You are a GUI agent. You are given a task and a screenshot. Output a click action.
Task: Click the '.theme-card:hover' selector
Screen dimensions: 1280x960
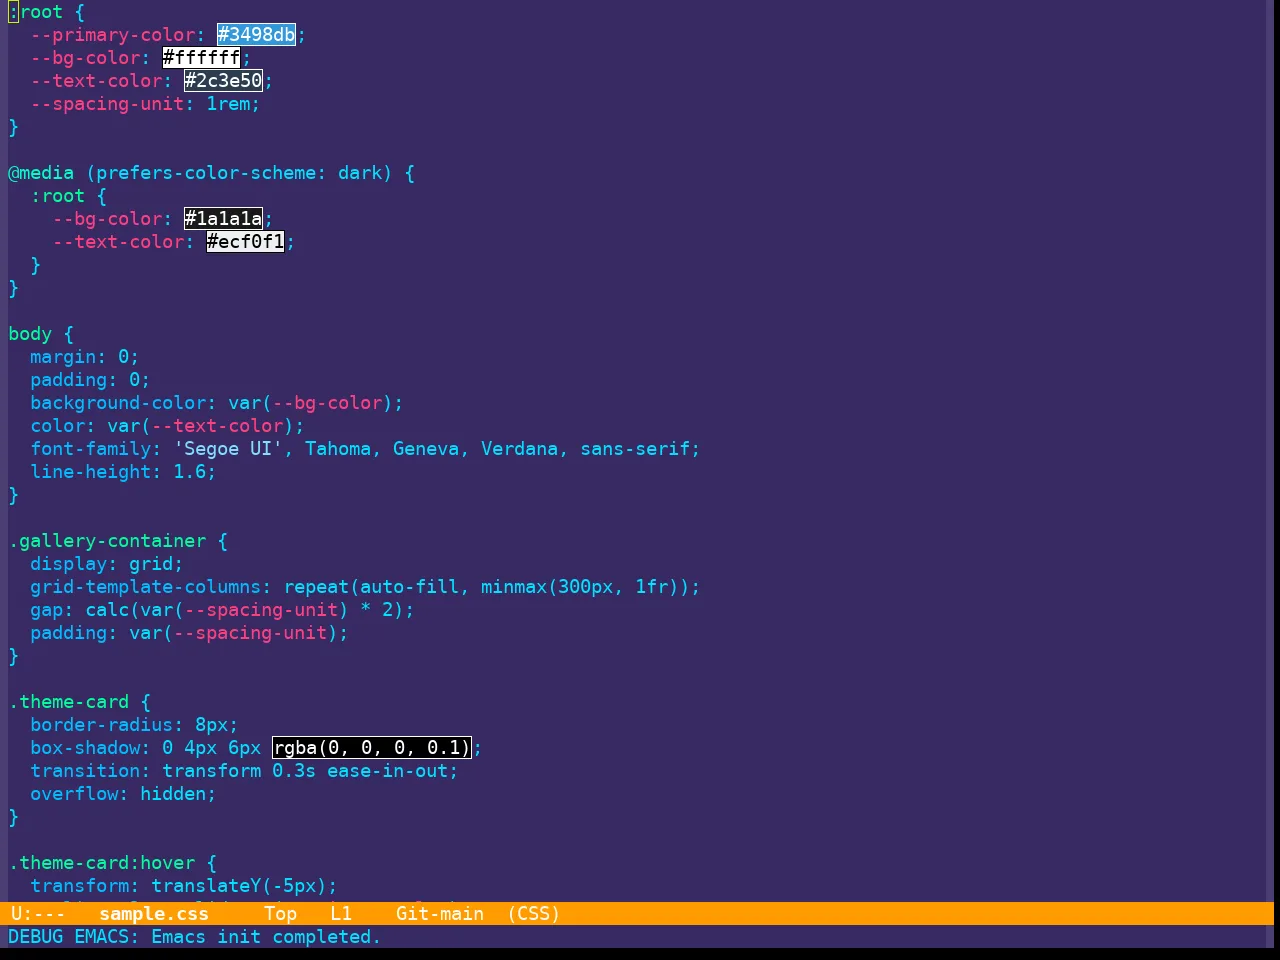[101, 863]
